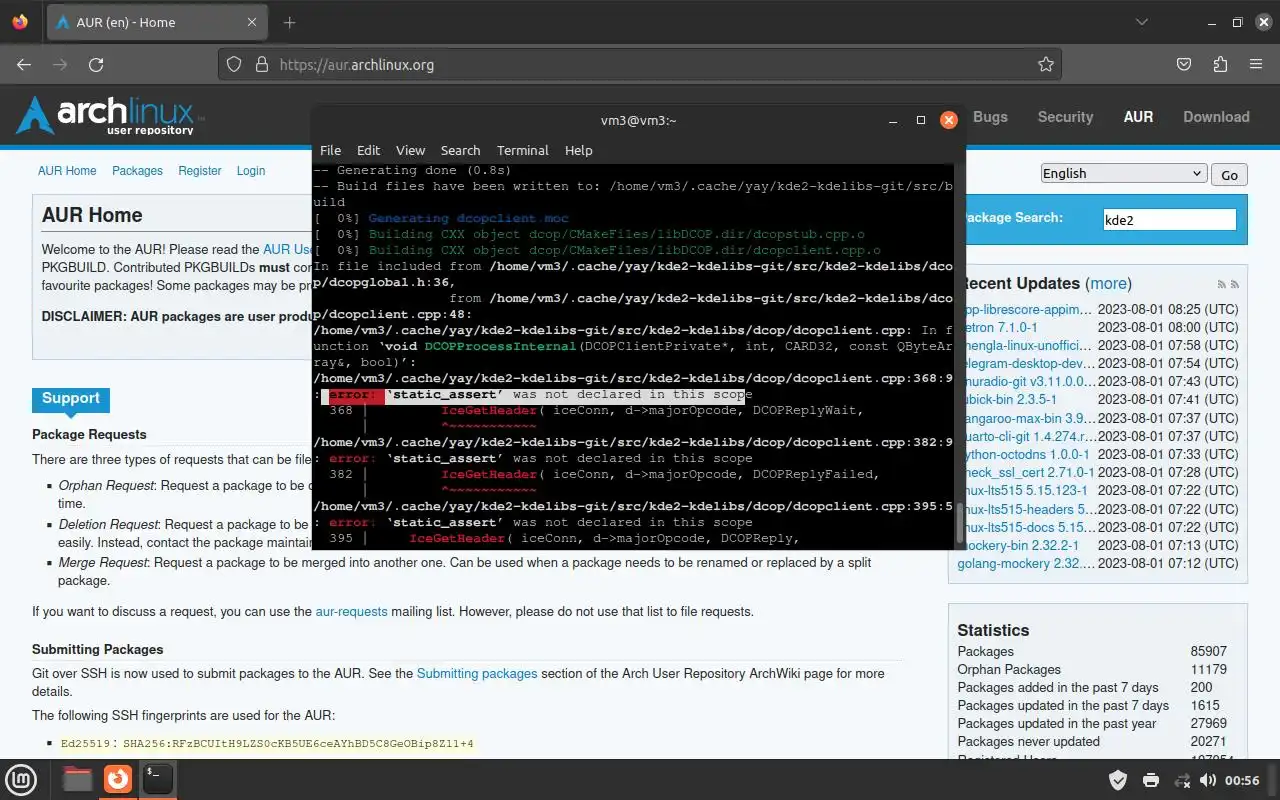Bookmark this page with star icon
Viewport: 1280px width, 800px height.
point(1046,64)
